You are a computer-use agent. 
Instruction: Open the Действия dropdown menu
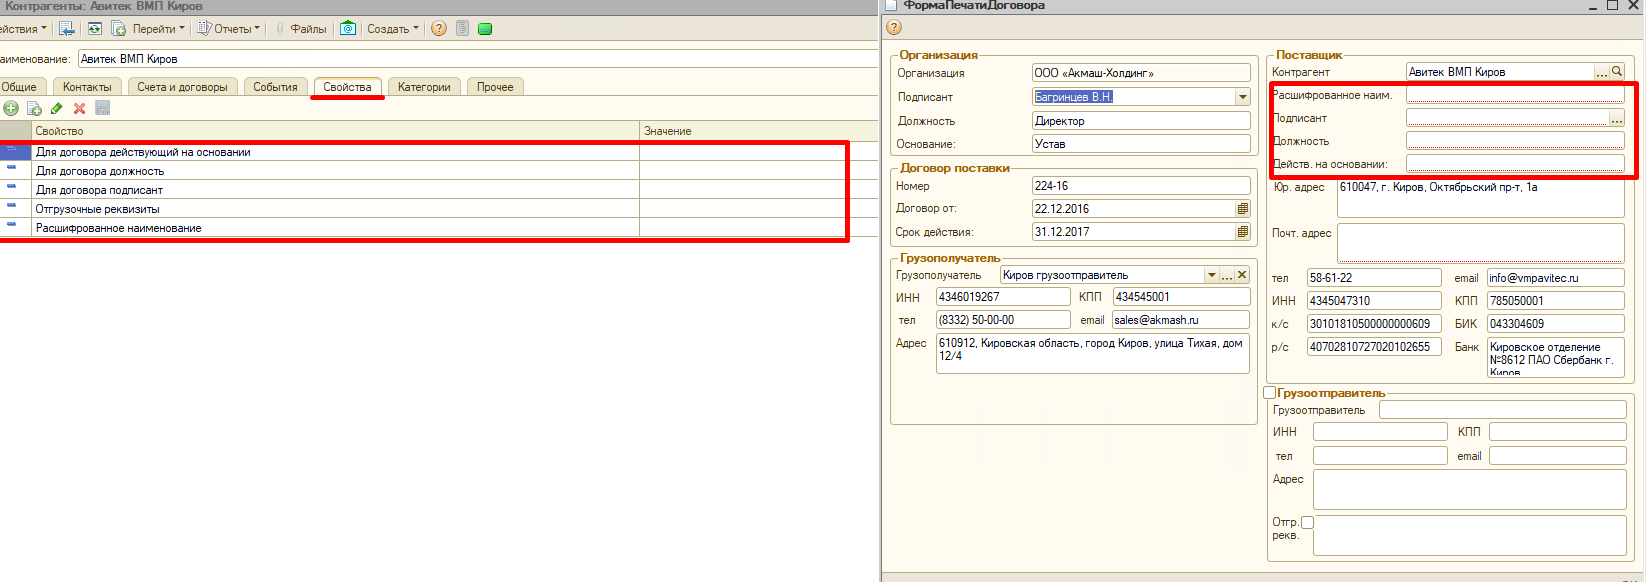tap(23, 29)
